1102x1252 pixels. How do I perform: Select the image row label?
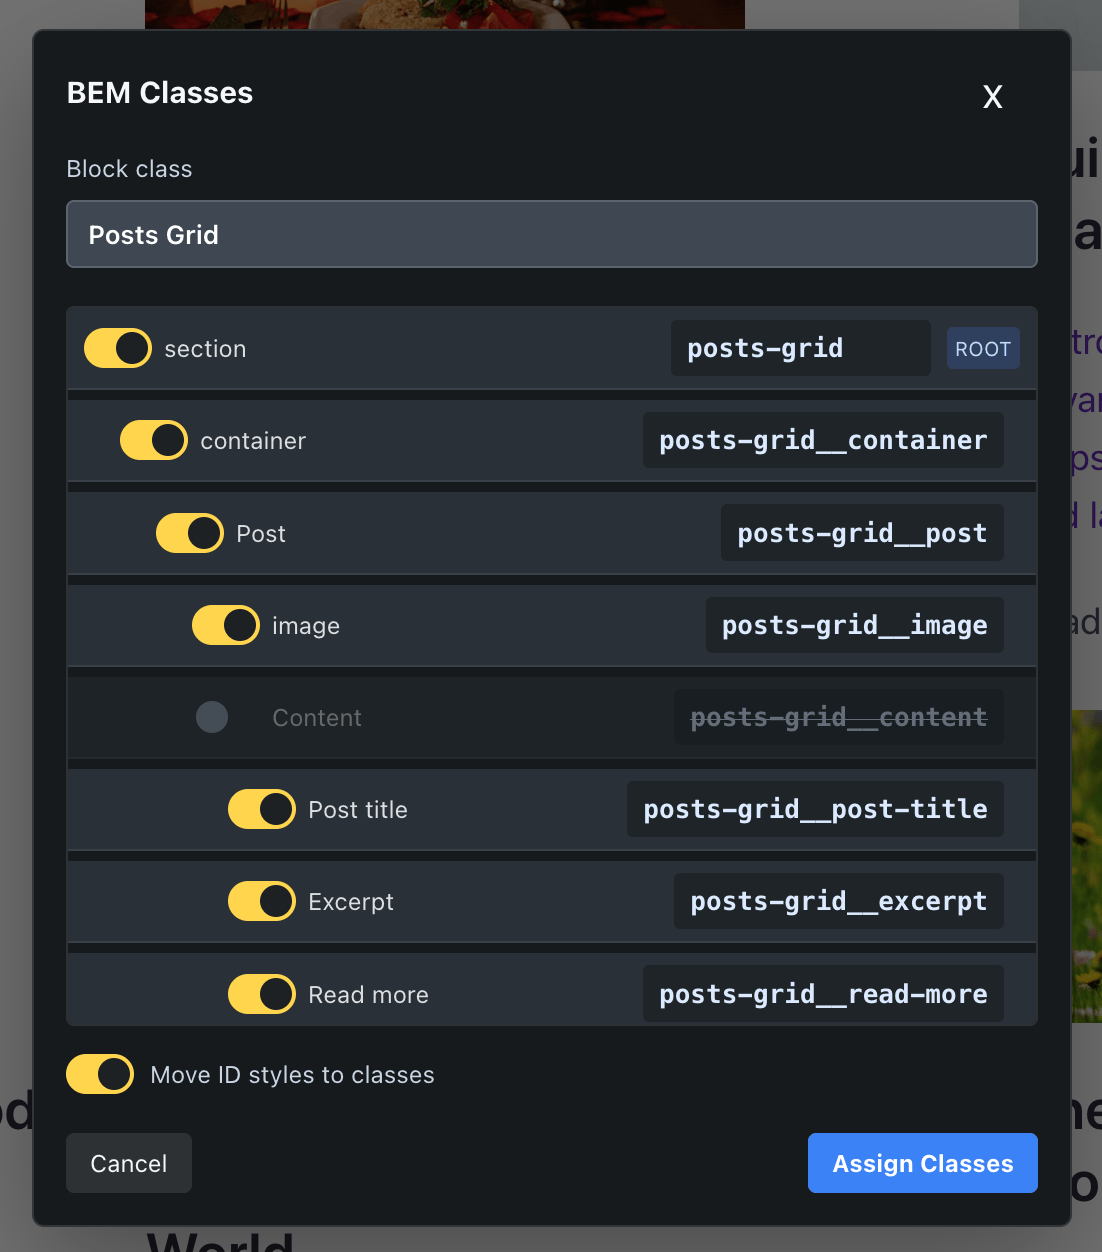pos(306,626)
